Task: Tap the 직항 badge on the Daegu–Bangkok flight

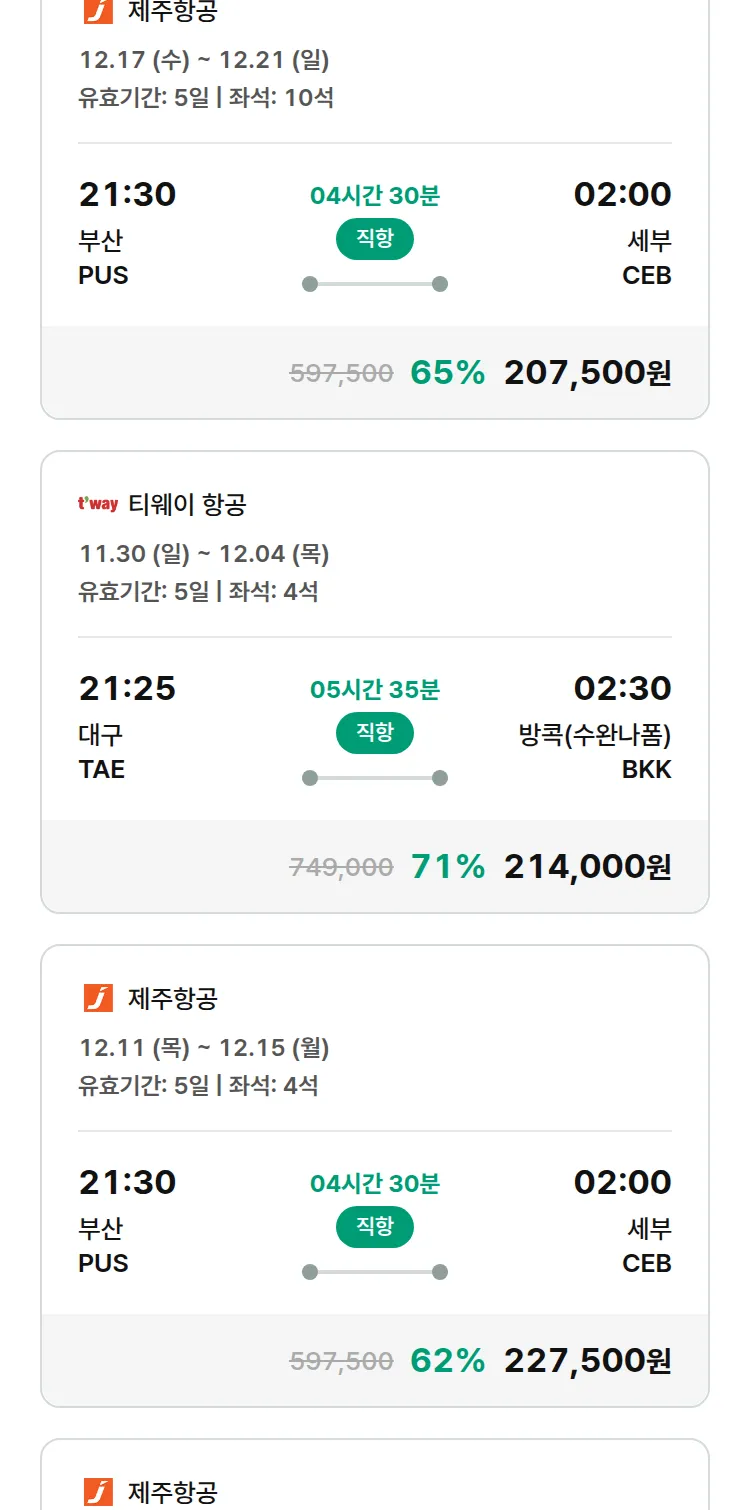Action: click(374, 733)
